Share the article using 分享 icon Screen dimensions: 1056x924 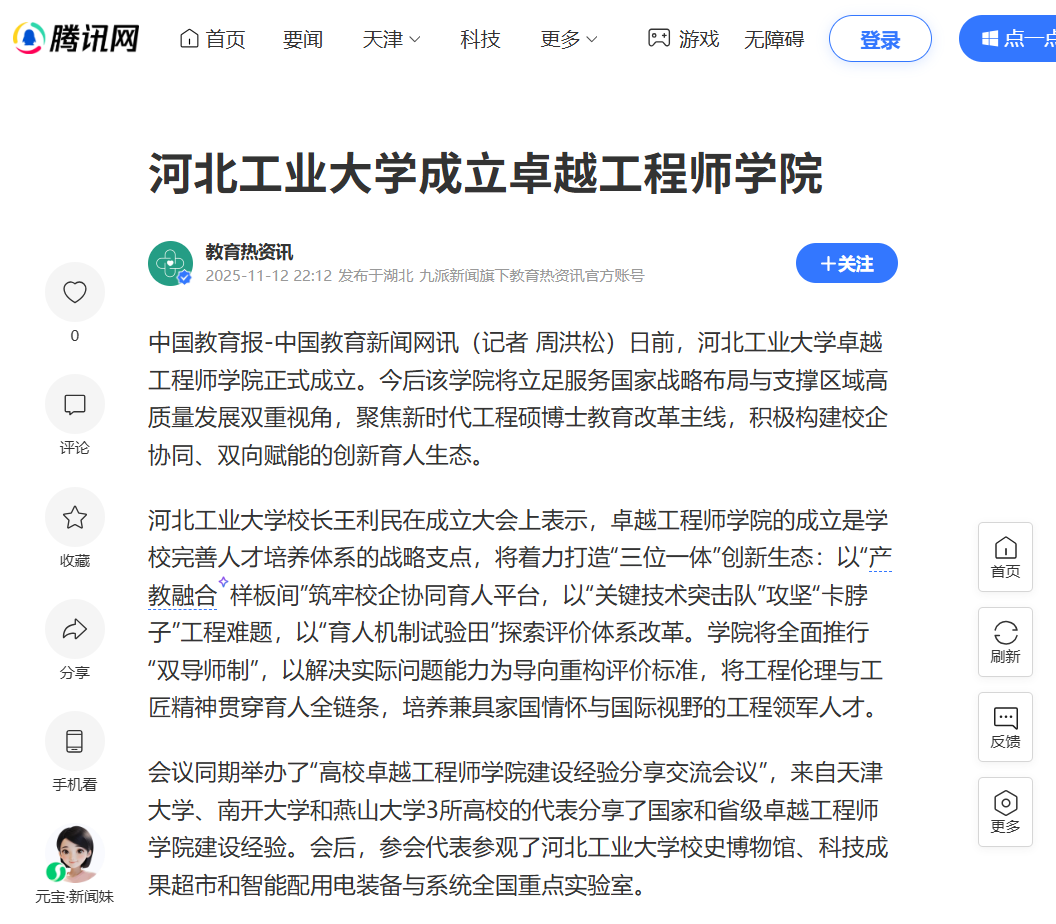coord(75,629)
